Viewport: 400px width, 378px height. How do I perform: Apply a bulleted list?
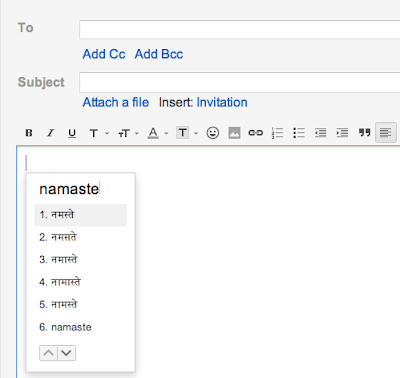coord(299,133)
